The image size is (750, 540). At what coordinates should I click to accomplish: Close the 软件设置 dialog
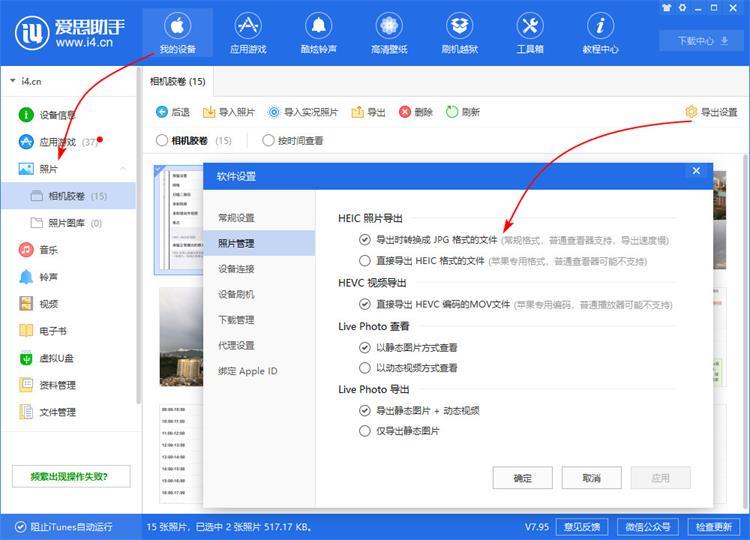(x=696, y=171)
